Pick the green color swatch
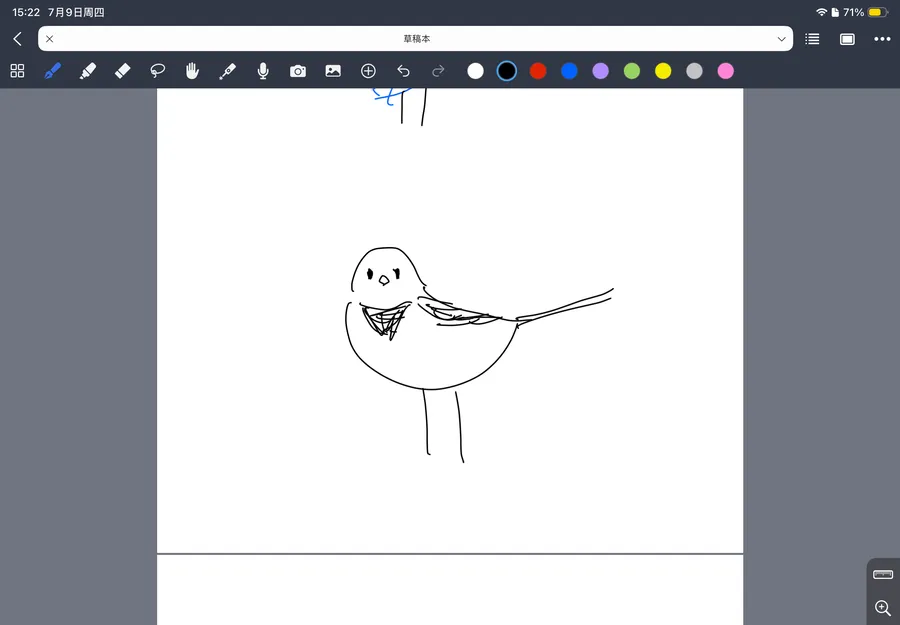The height and width of the screenshot is (625, 900). click(x=632, y=71)
